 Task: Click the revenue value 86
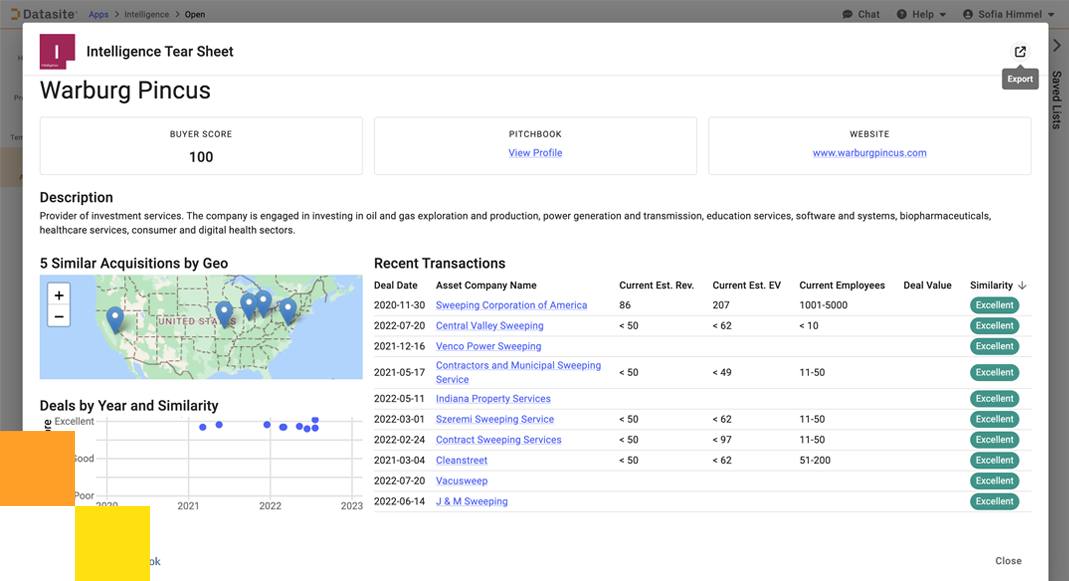[x=624, y=306]
